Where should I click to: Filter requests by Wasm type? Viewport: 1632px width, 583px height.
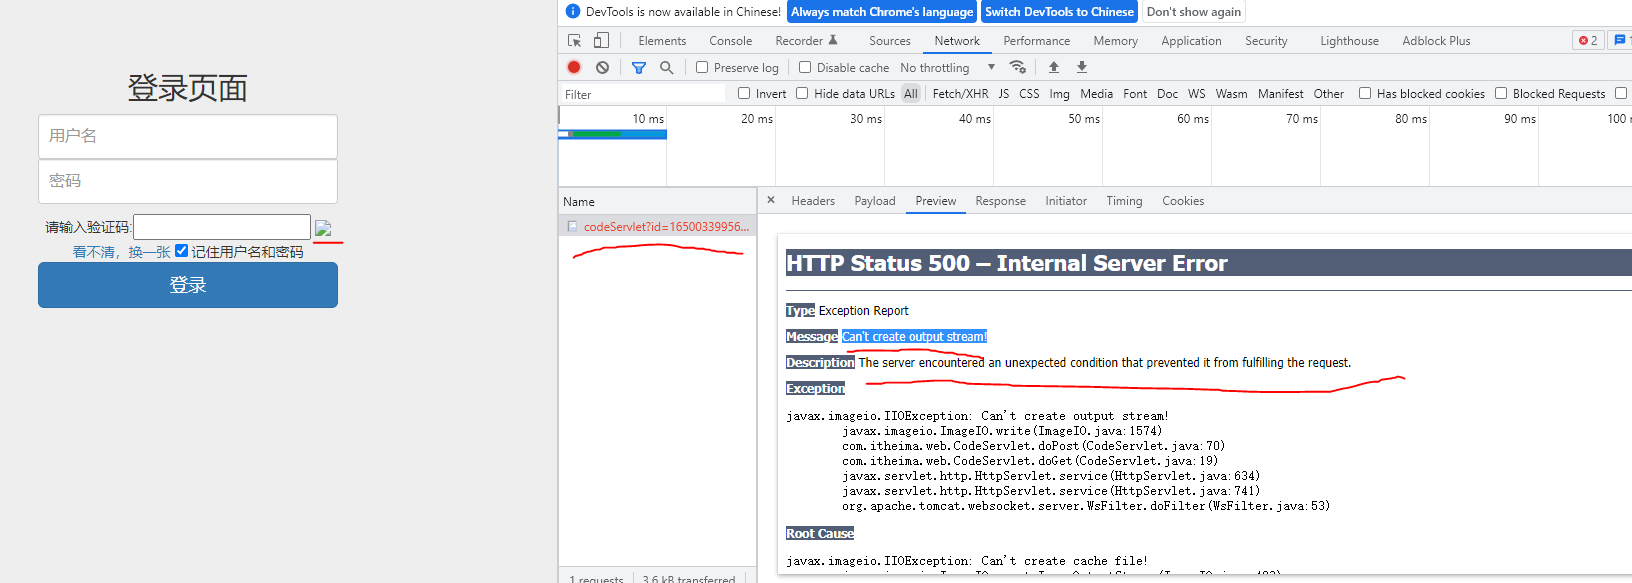(x=1231, y=94)
